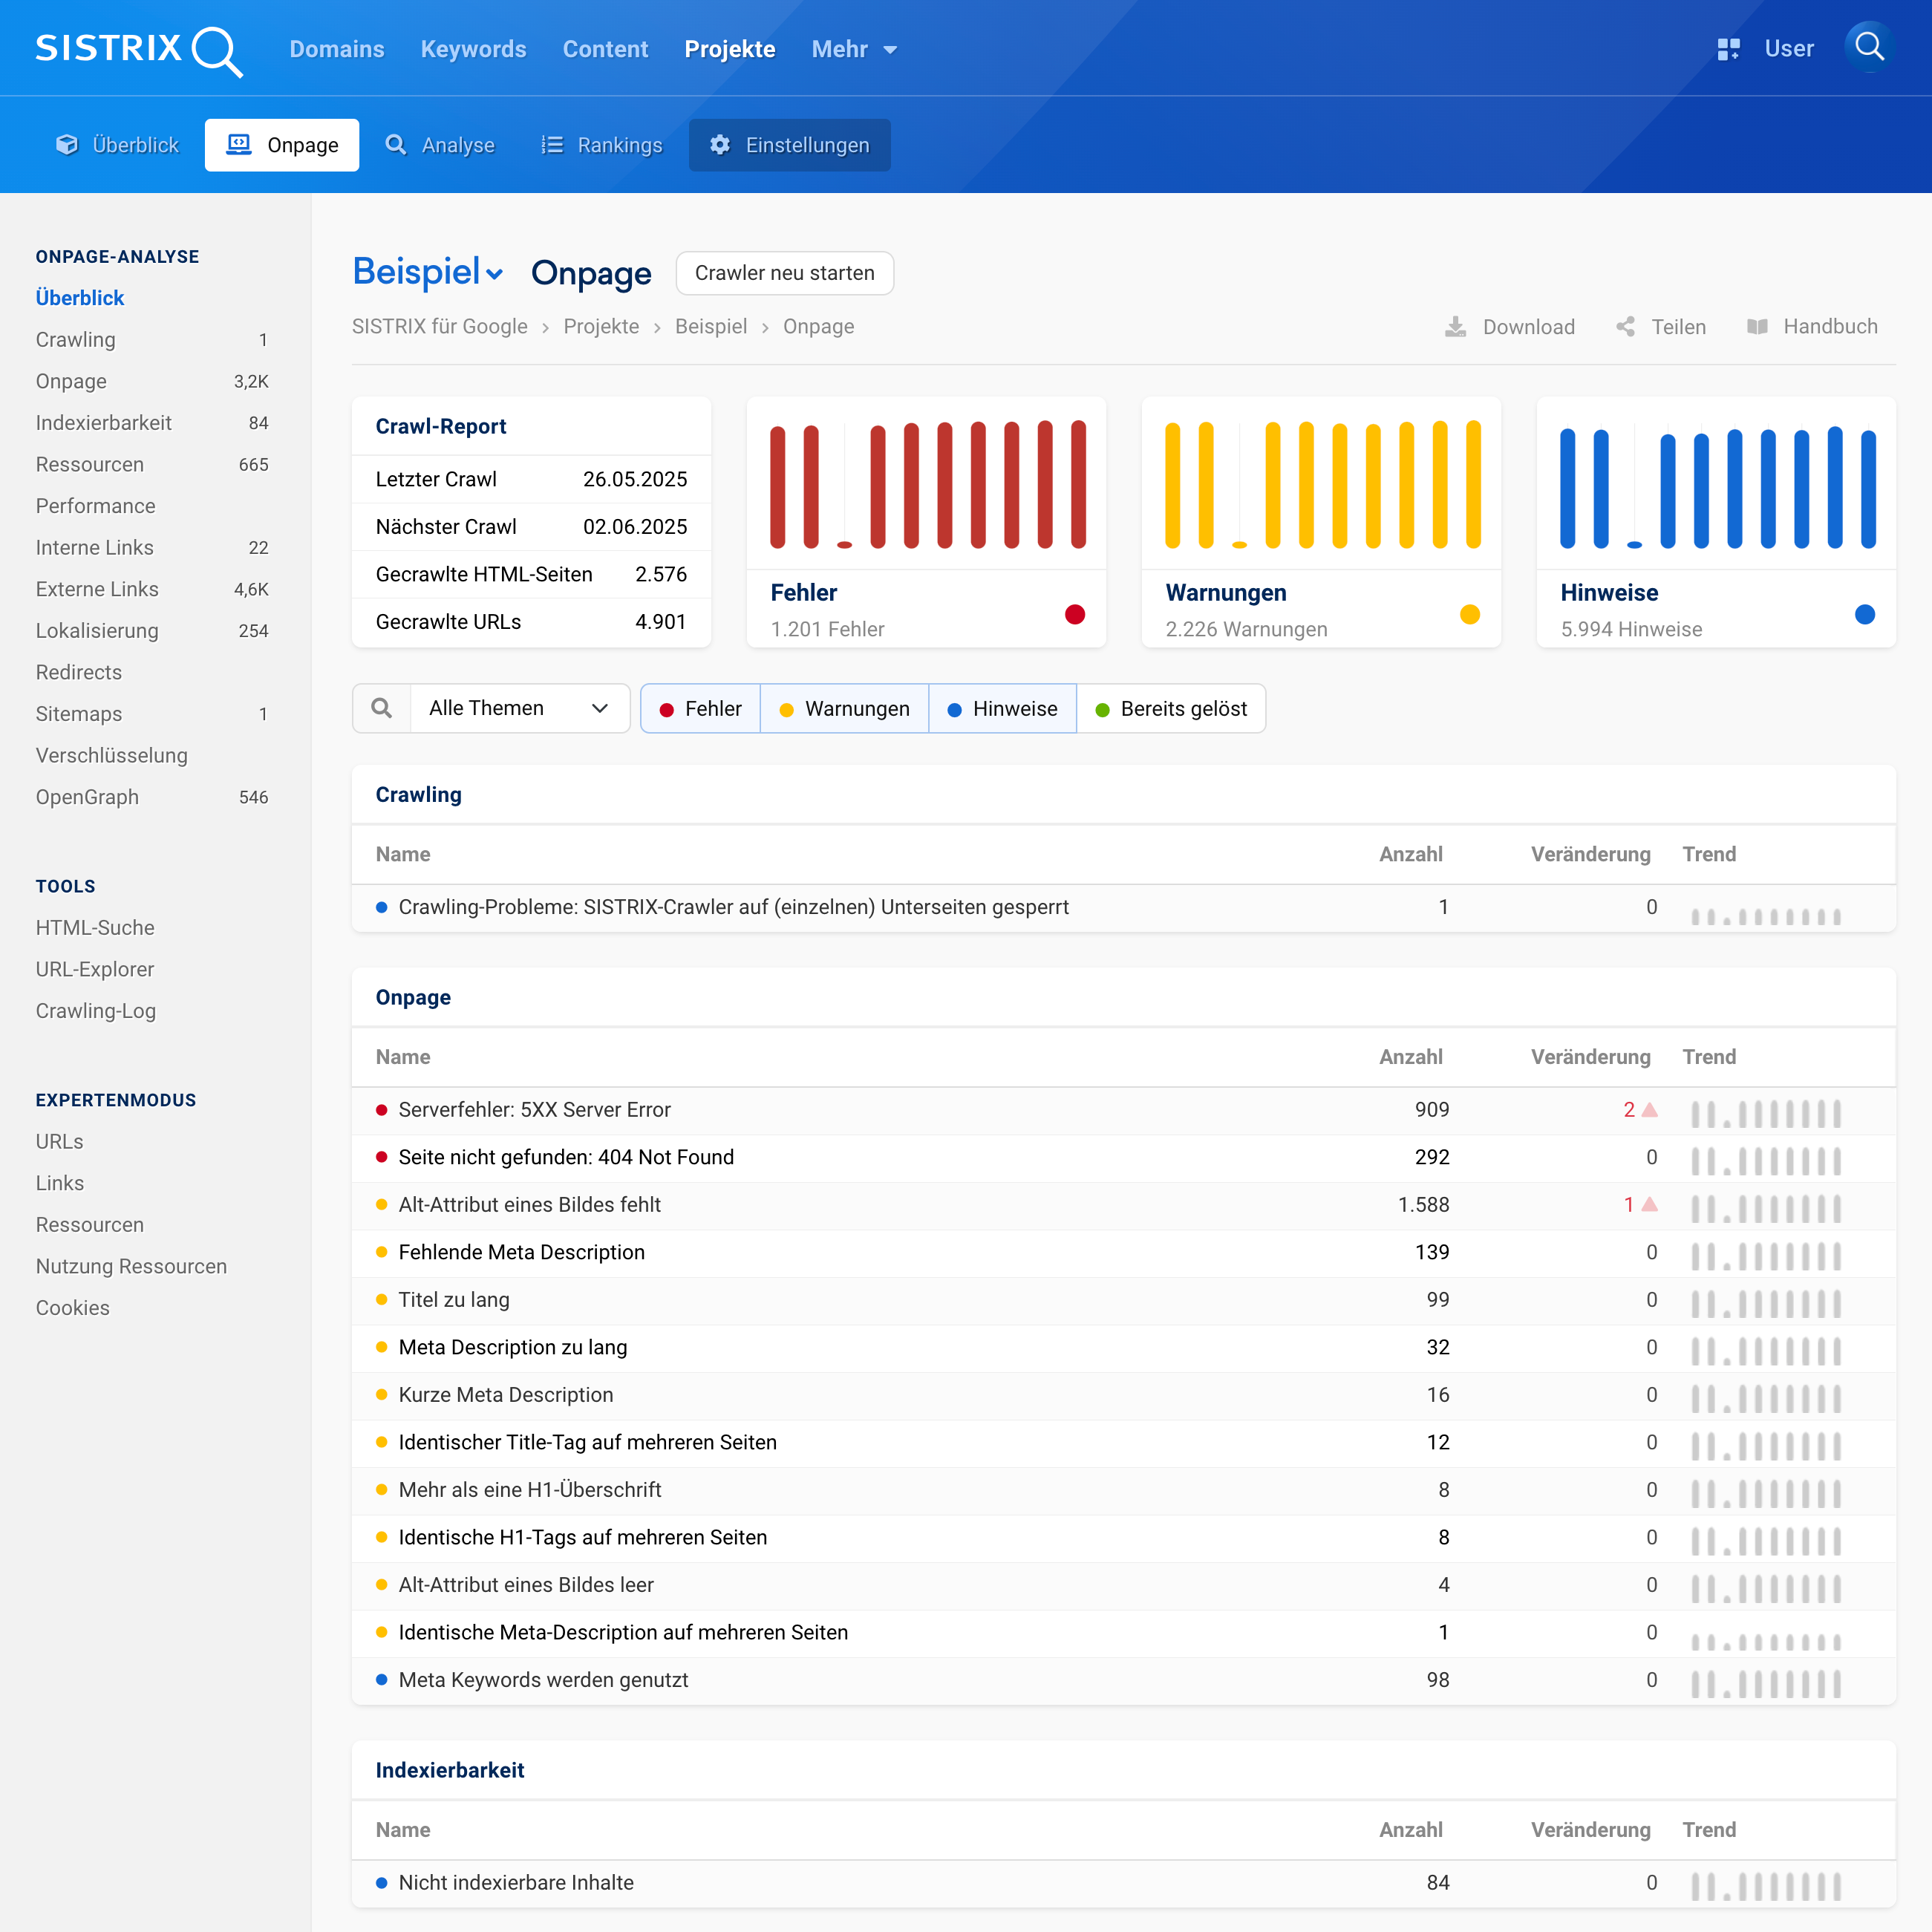Open Indexierbarkeit in the sidebar
The height and width of the screenshot is (1932, 1932).
(x=104, y=423)
